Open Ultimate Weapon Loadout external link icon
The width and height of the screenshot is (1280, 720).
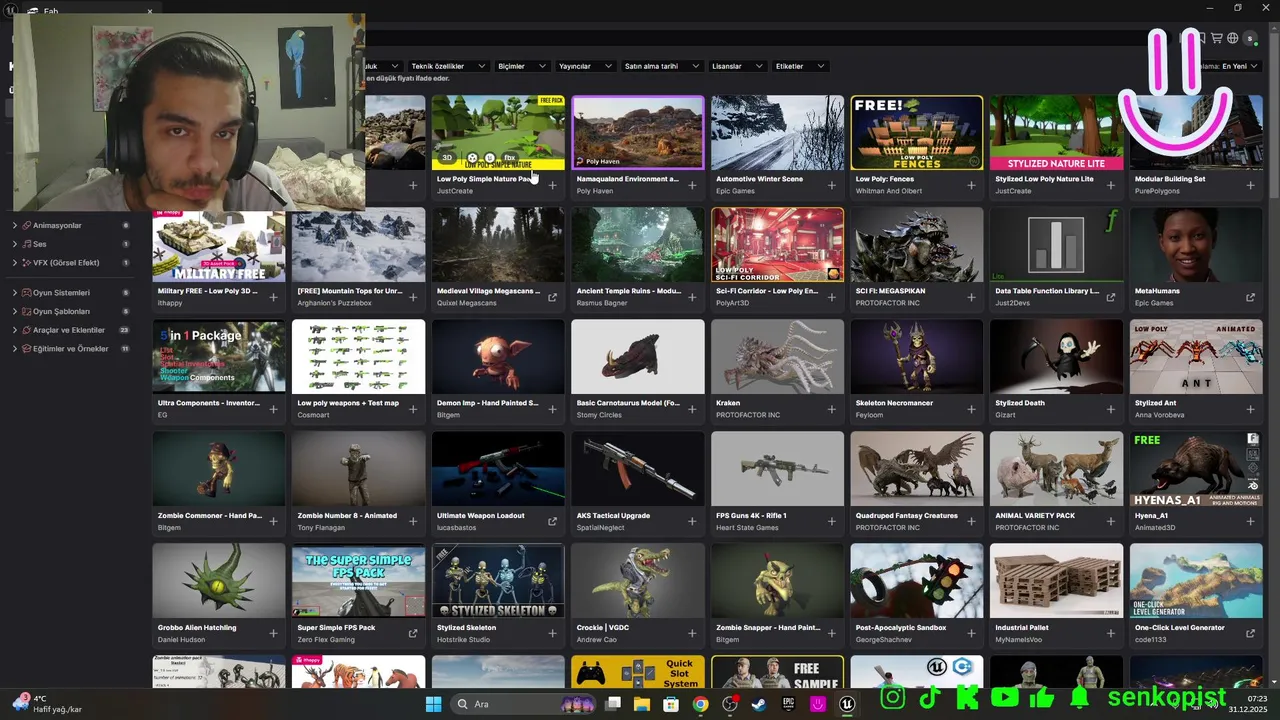coord(552,521)
